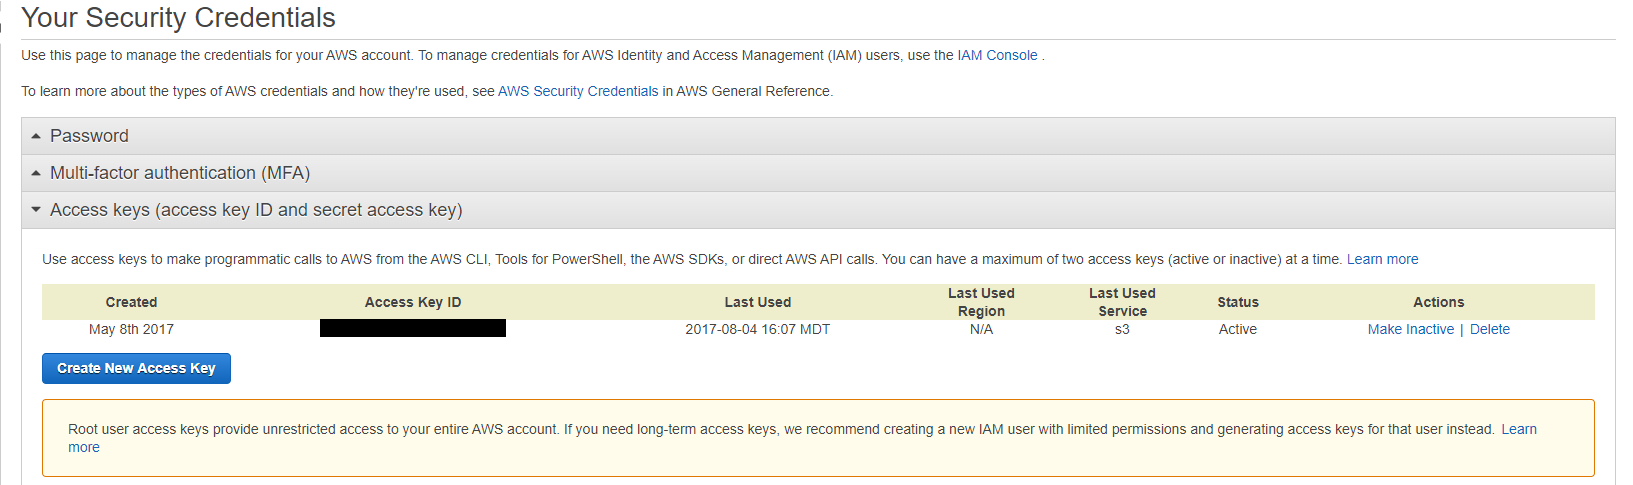Click Learn more after access keys description

[x=1382, y=259]
